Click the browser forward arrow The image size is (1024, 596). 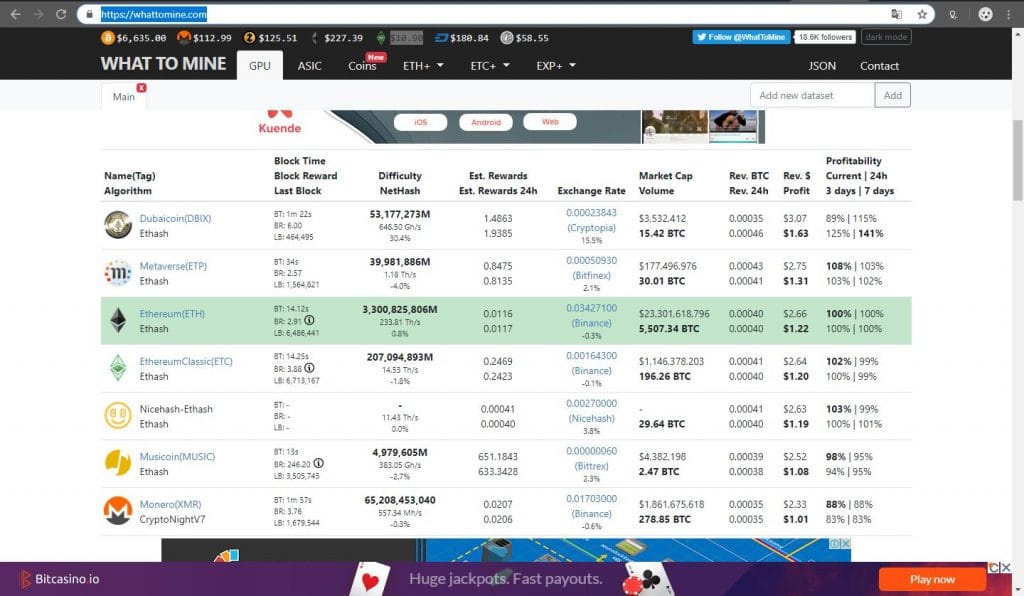pyautogui.click(x=39, y=14)
